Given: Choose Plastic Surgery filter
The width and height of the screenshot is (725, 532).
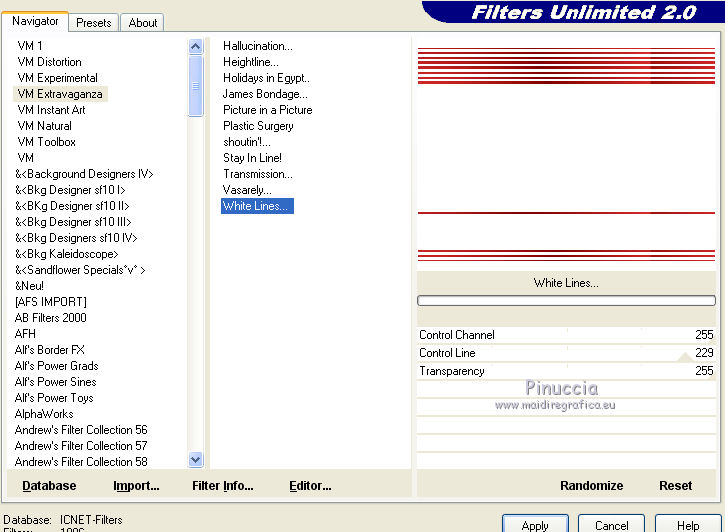Looking at the screenshot, I should [x=258, y=126].
